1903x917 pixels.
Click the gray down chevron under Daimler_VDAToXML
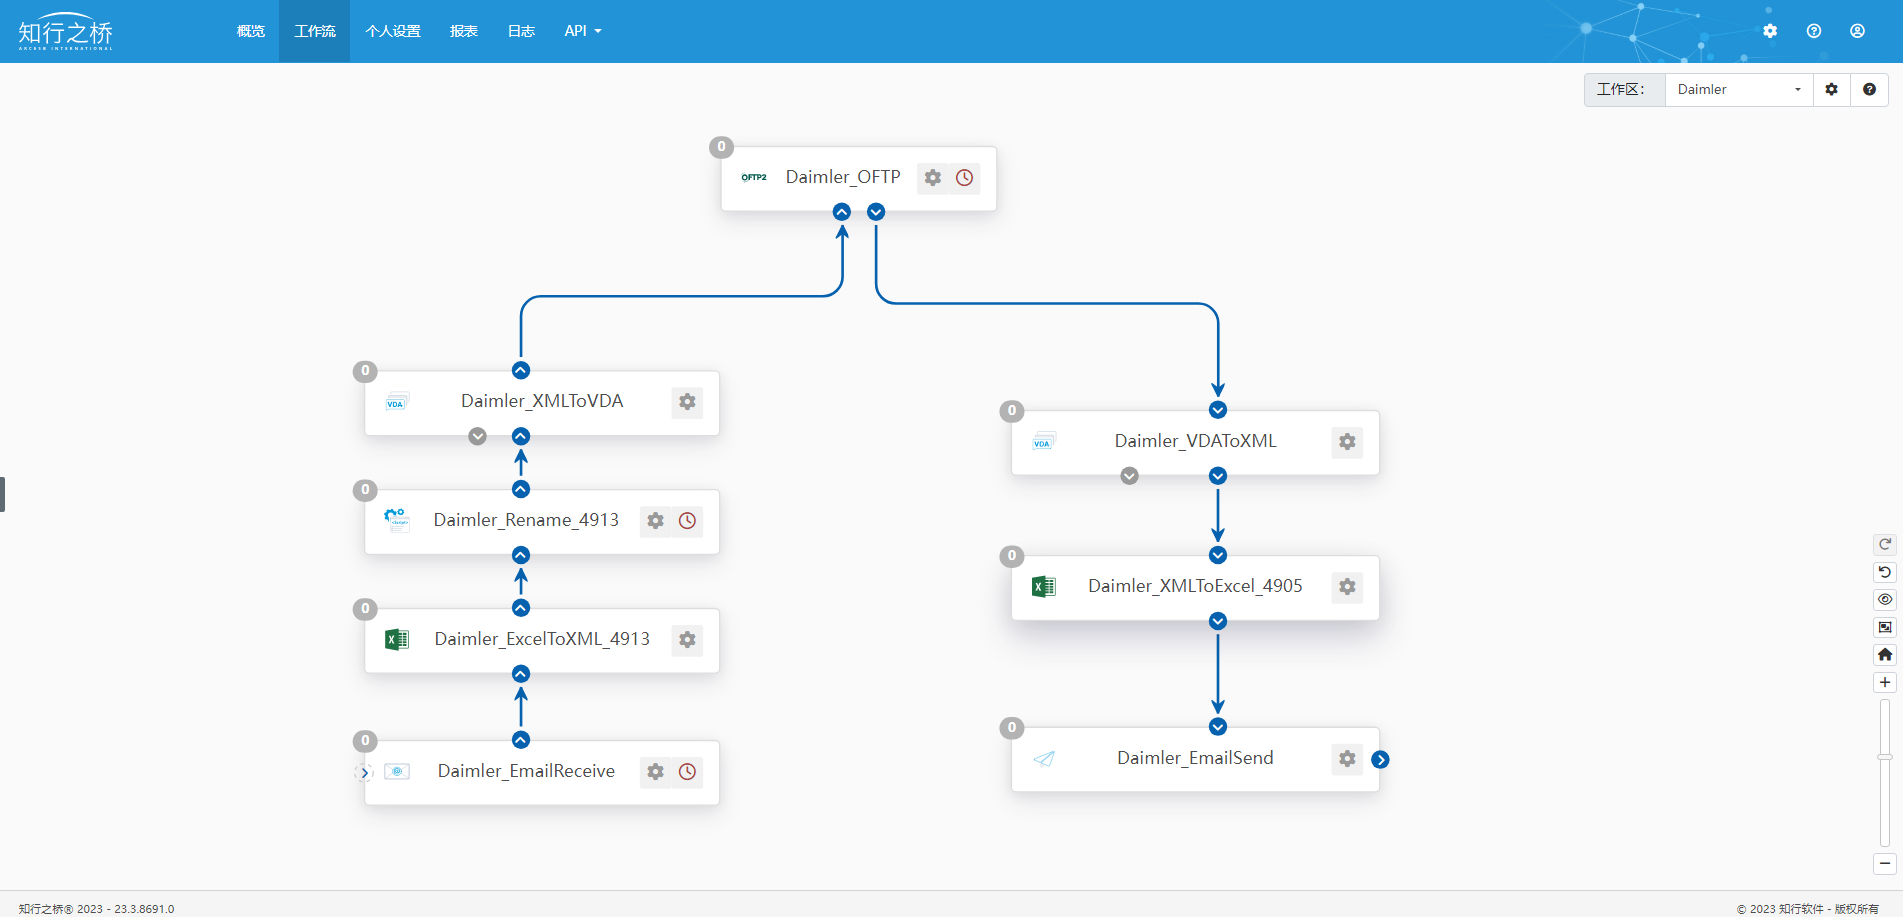[x=1129, y=476]
